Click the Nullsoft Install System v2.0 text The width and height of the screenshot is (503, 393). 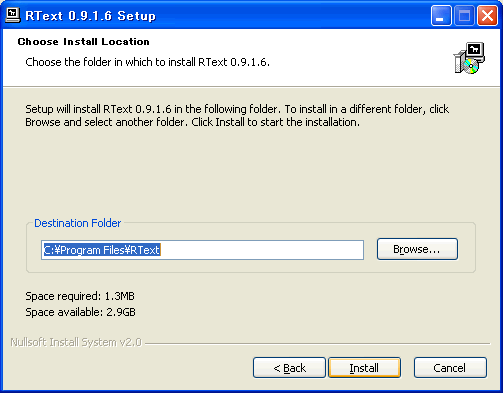click(76, 342)
